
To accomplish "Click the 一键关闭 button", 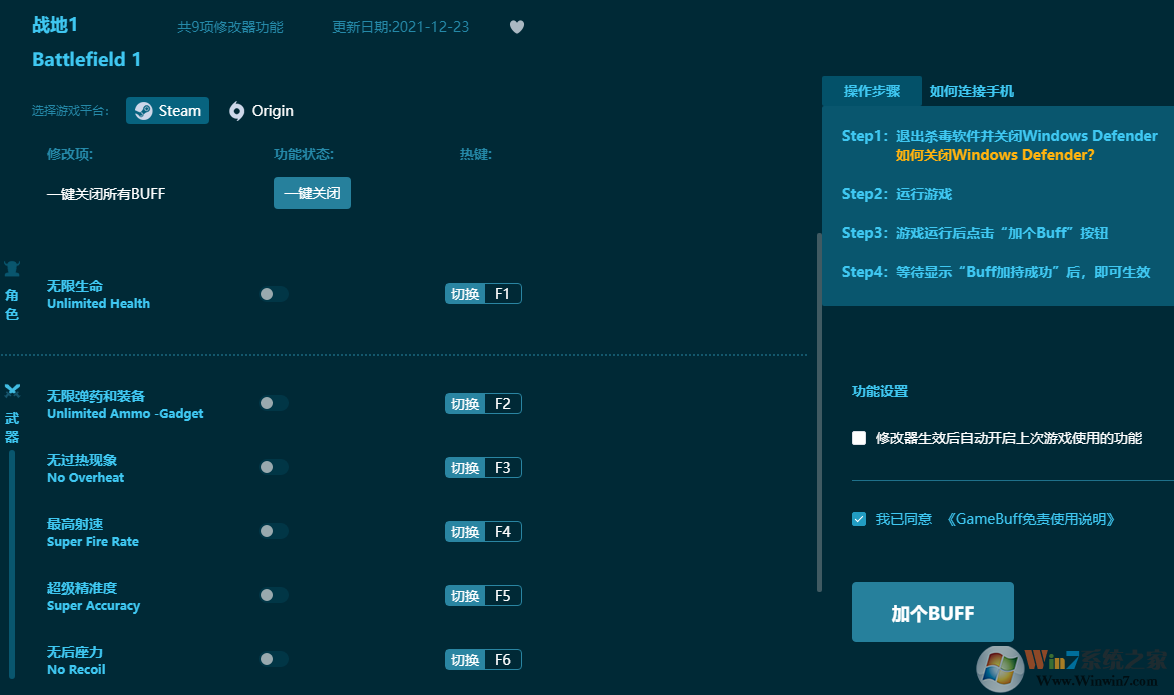I will (312, 192).
